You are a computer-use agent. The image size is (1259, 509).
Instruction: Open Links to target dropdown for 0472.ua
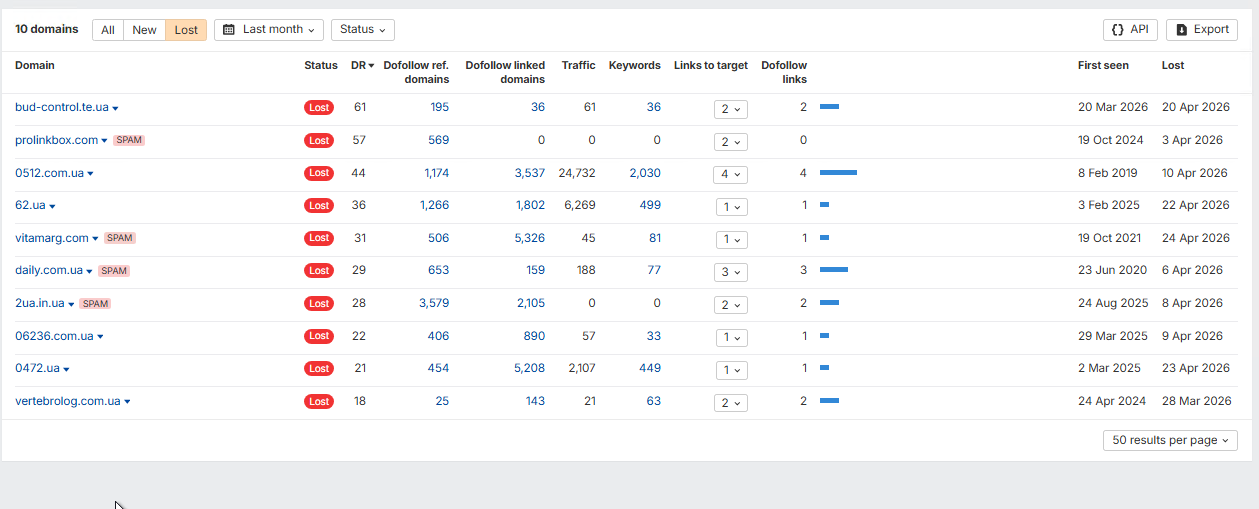tap(731, 370)
